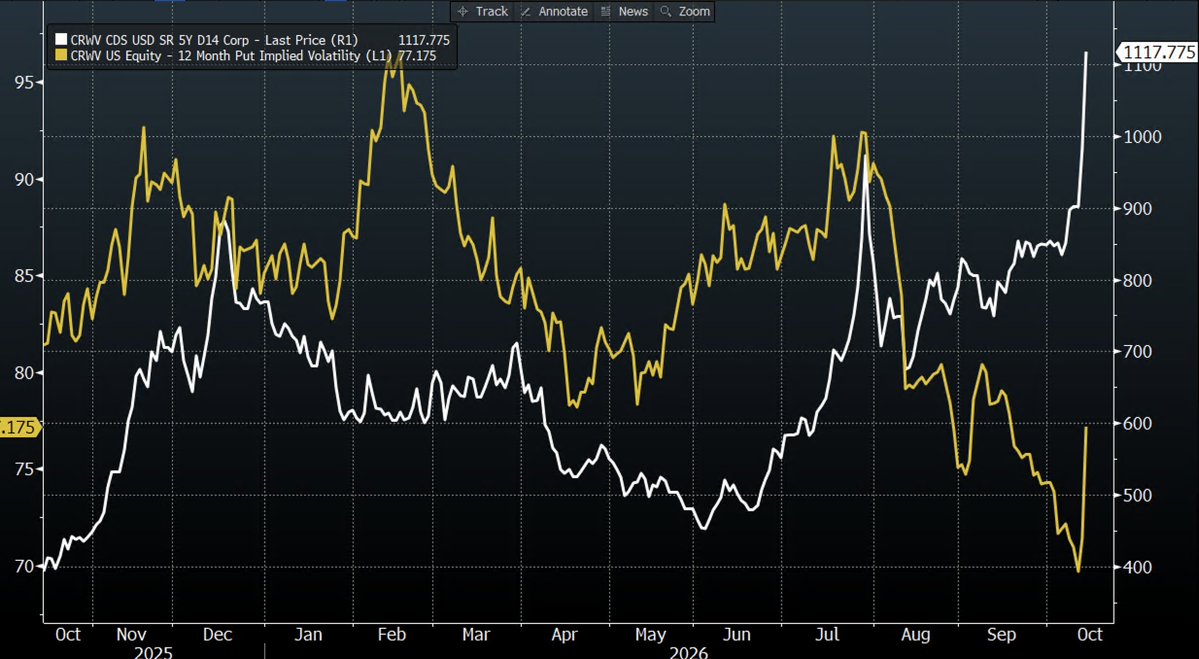The width and height of the screenshot is (1199, 659).
Task: Click the 900 label on right axis
Action: click(1139, 209)
